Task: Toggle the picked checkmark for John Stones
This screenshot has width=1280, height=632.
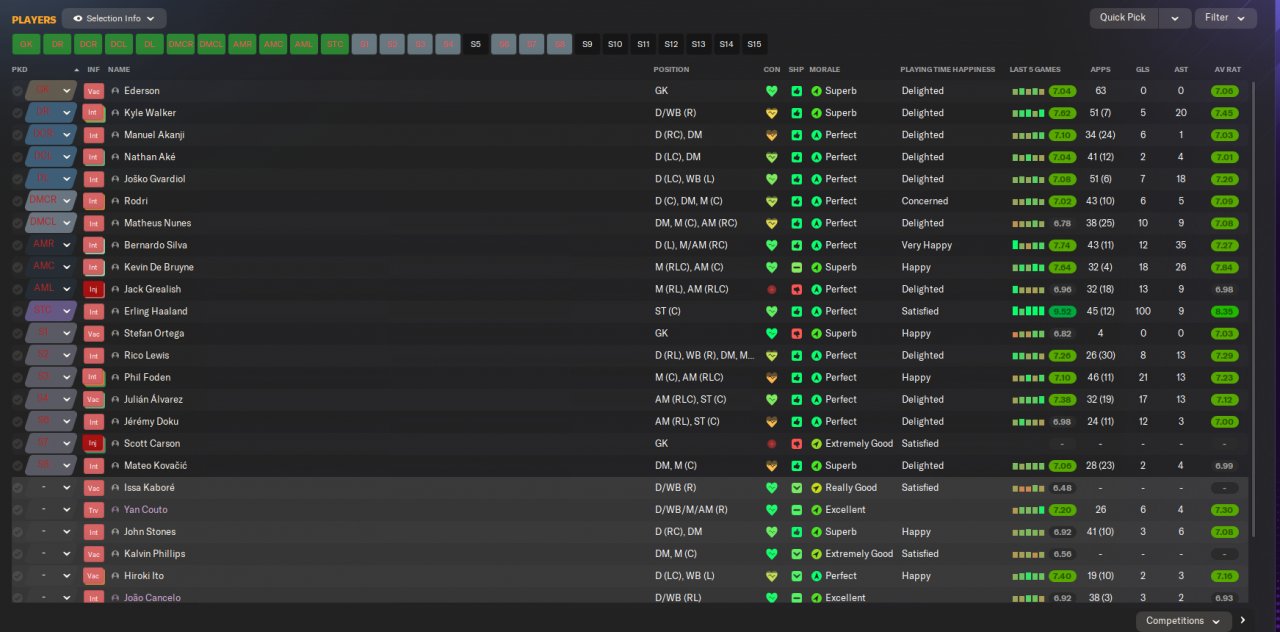Action: point(17,531)
